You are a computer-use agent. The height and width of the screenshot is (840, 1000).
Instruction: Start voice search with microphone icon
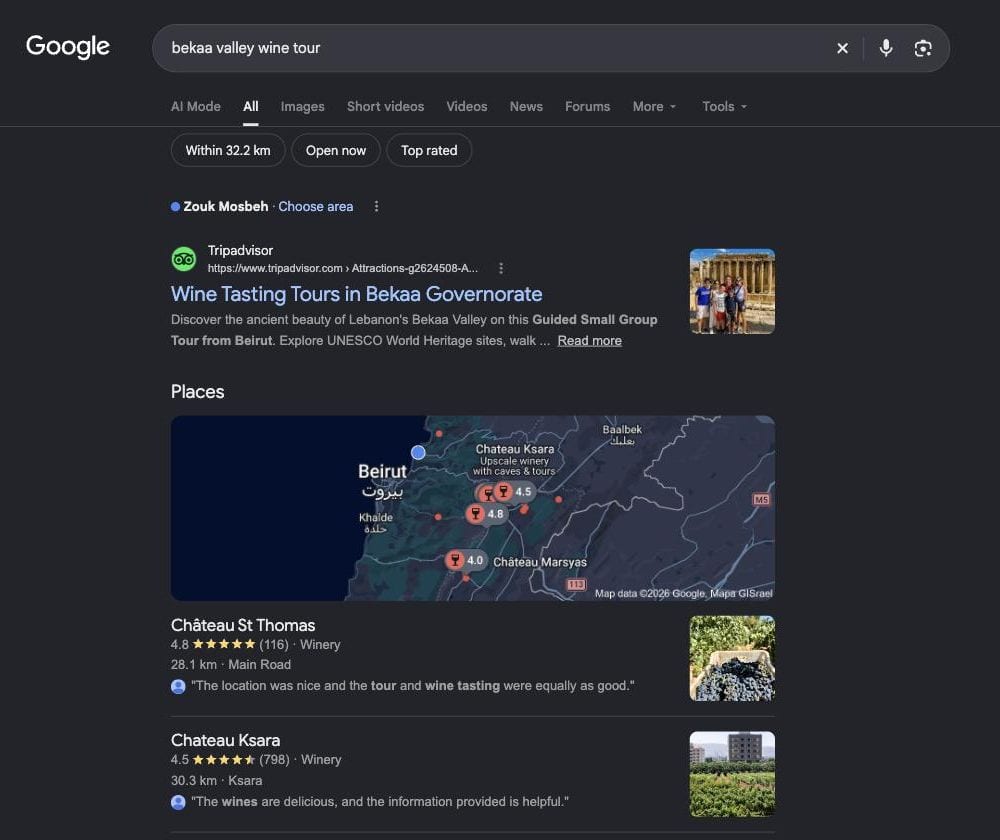pyautogui.click(x=885, y=48)
